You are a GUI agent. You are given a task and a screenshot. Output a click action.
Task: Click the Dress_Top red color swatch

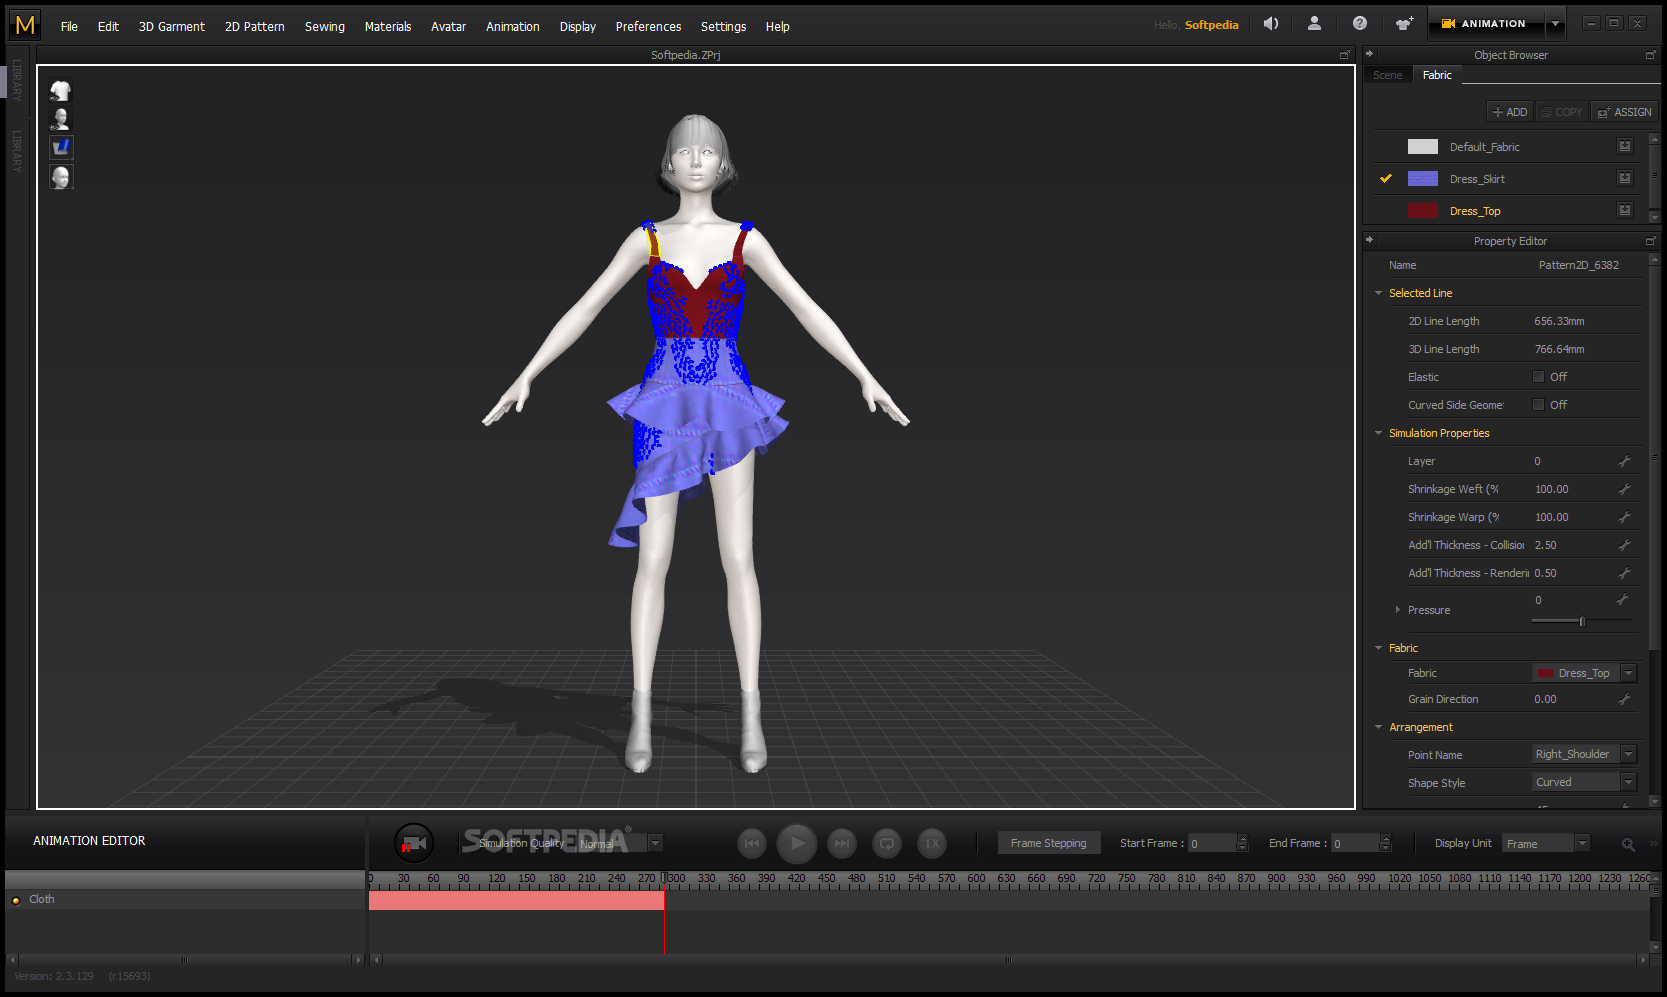coord(1423,210)
